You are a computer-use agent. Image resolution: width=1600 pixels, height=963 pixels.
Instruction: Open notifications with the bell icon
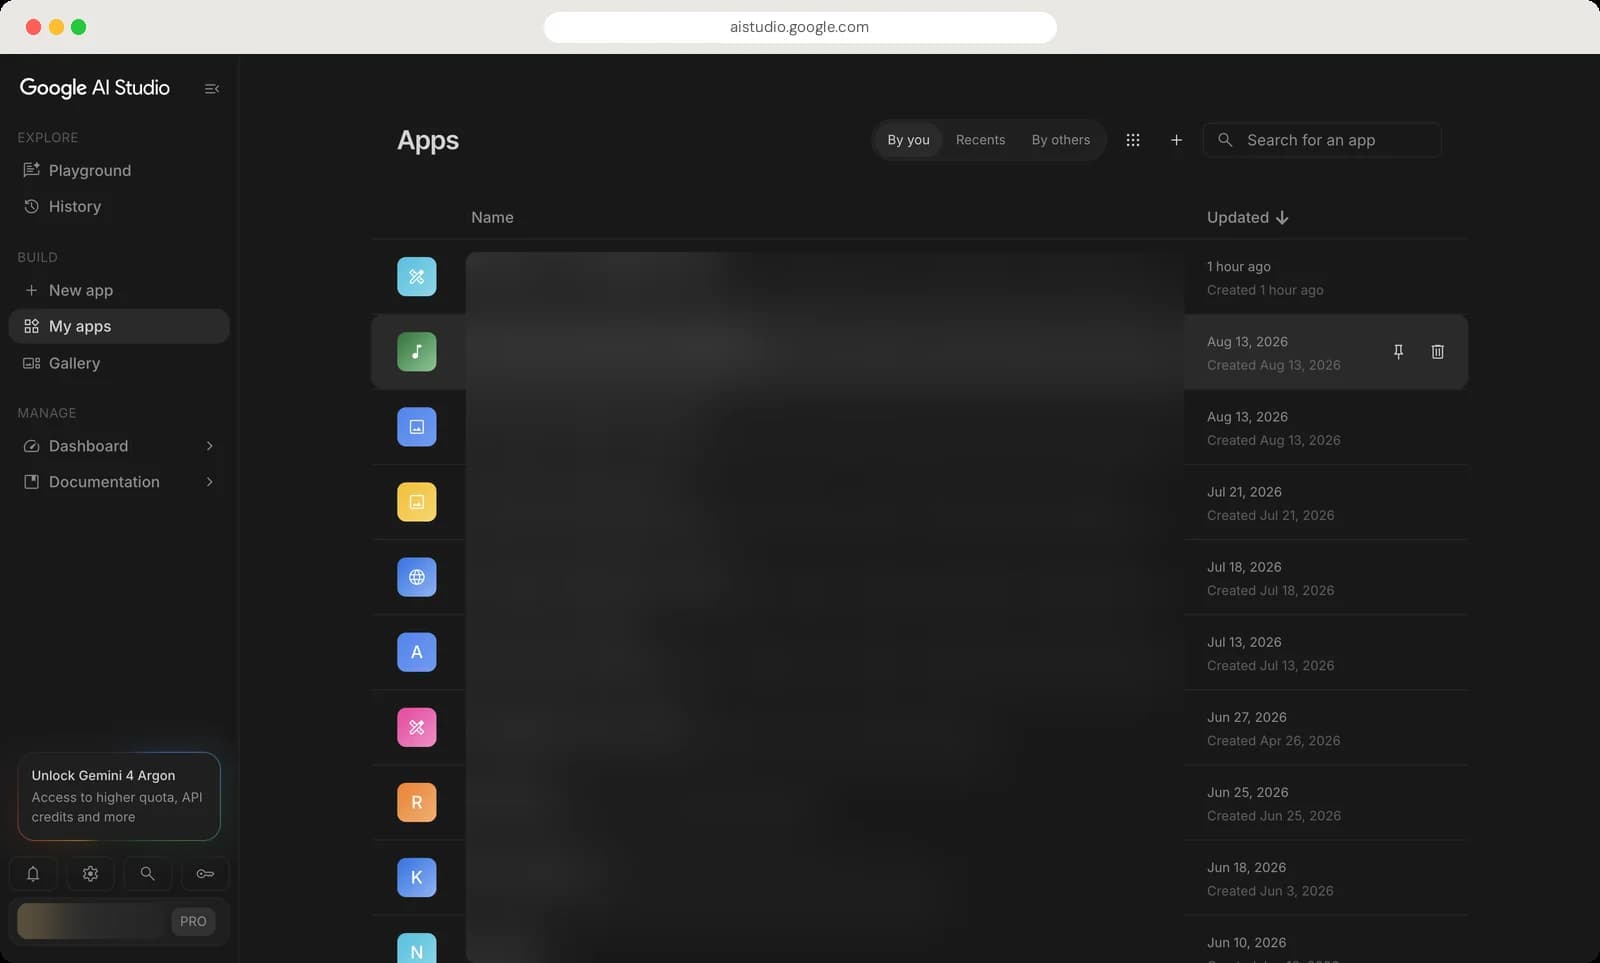[x=33, y=874]
